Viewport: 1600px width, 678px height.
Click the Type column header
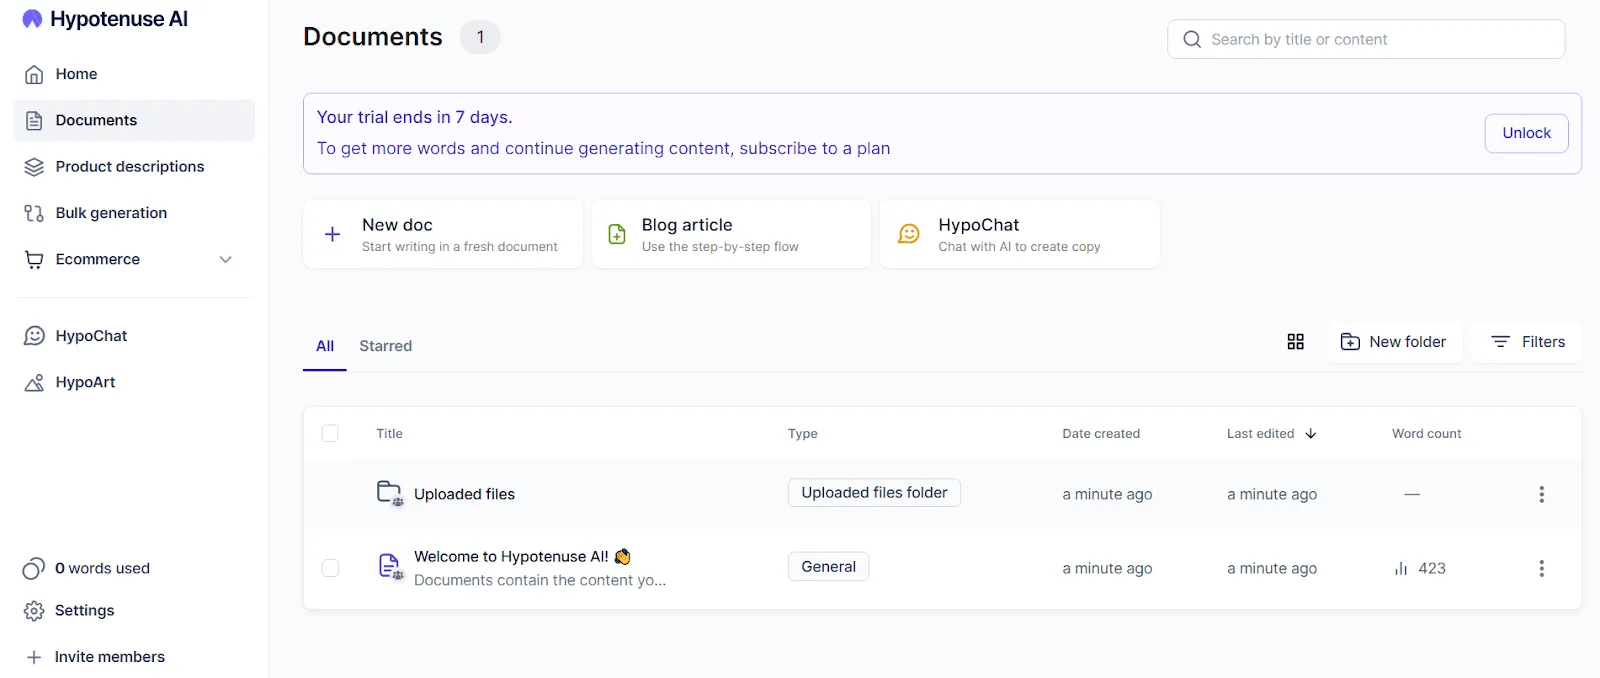pyautogui.click(x=803, y=434)
